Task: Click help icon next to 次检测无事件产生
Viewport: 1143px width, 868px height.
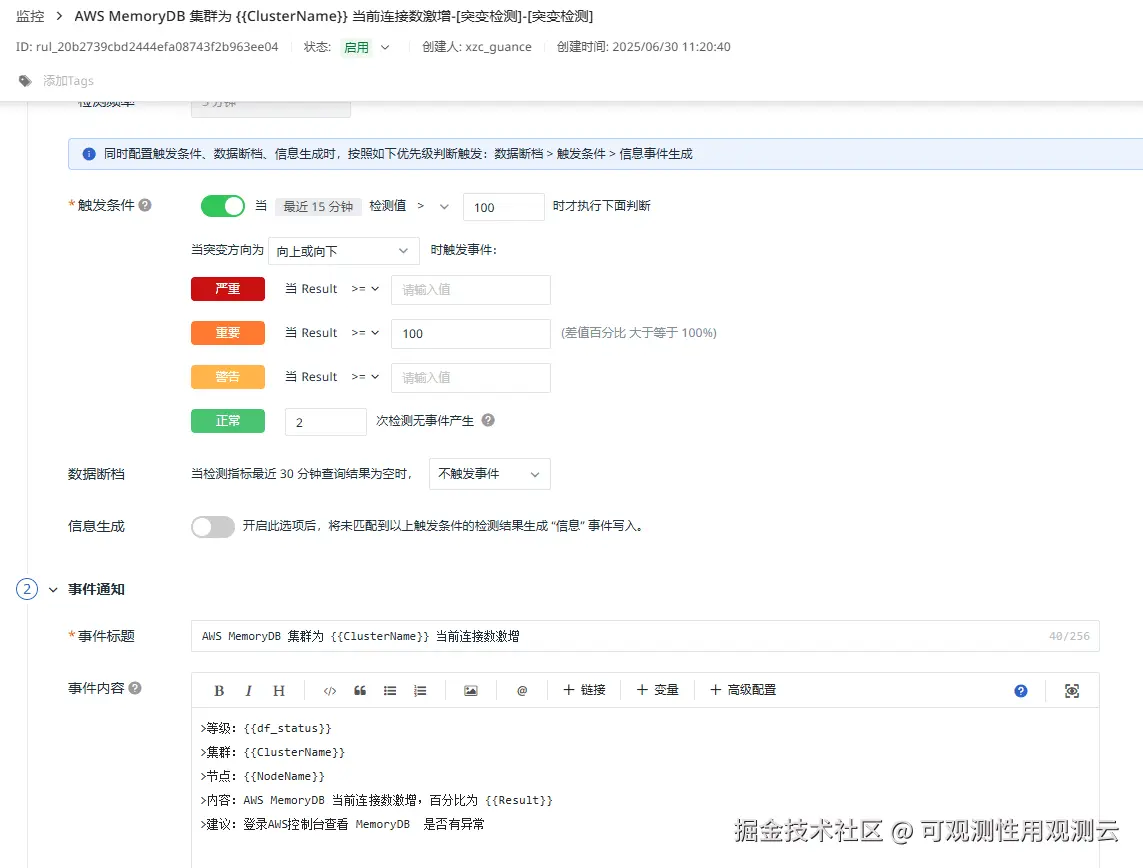Action: tap(488, 420)
